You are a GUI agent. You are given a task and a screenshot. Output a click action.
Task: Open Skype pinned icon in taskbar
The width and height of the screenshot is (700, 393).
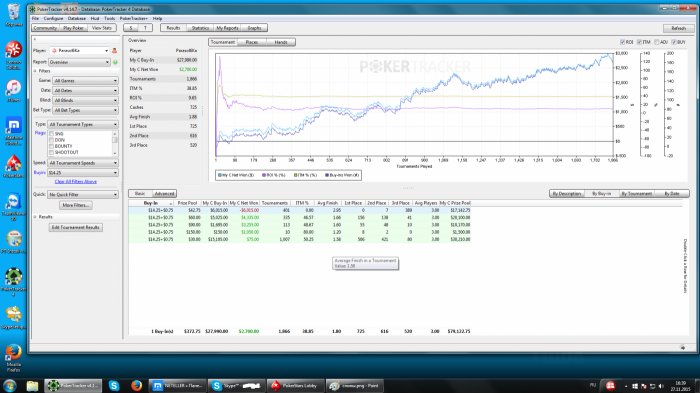pos(114,385)
